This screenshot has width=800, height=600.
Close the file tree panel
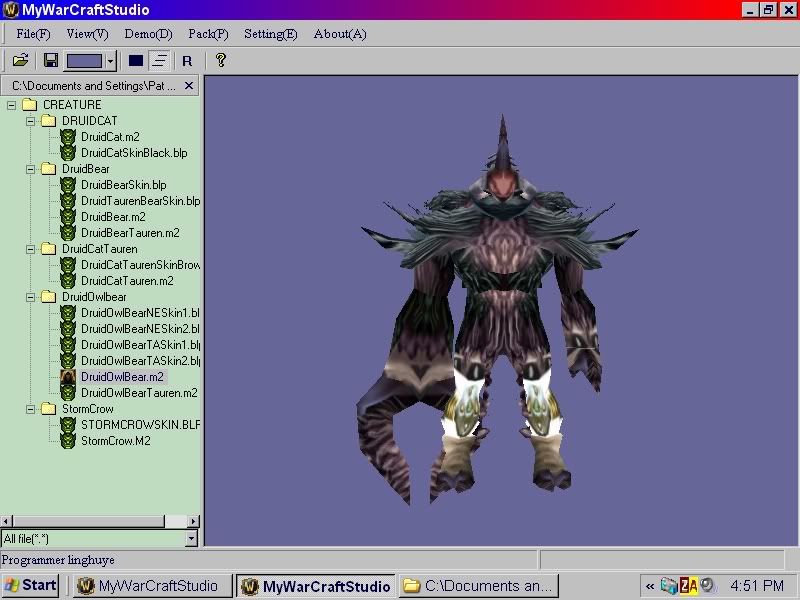pos(189,86)
